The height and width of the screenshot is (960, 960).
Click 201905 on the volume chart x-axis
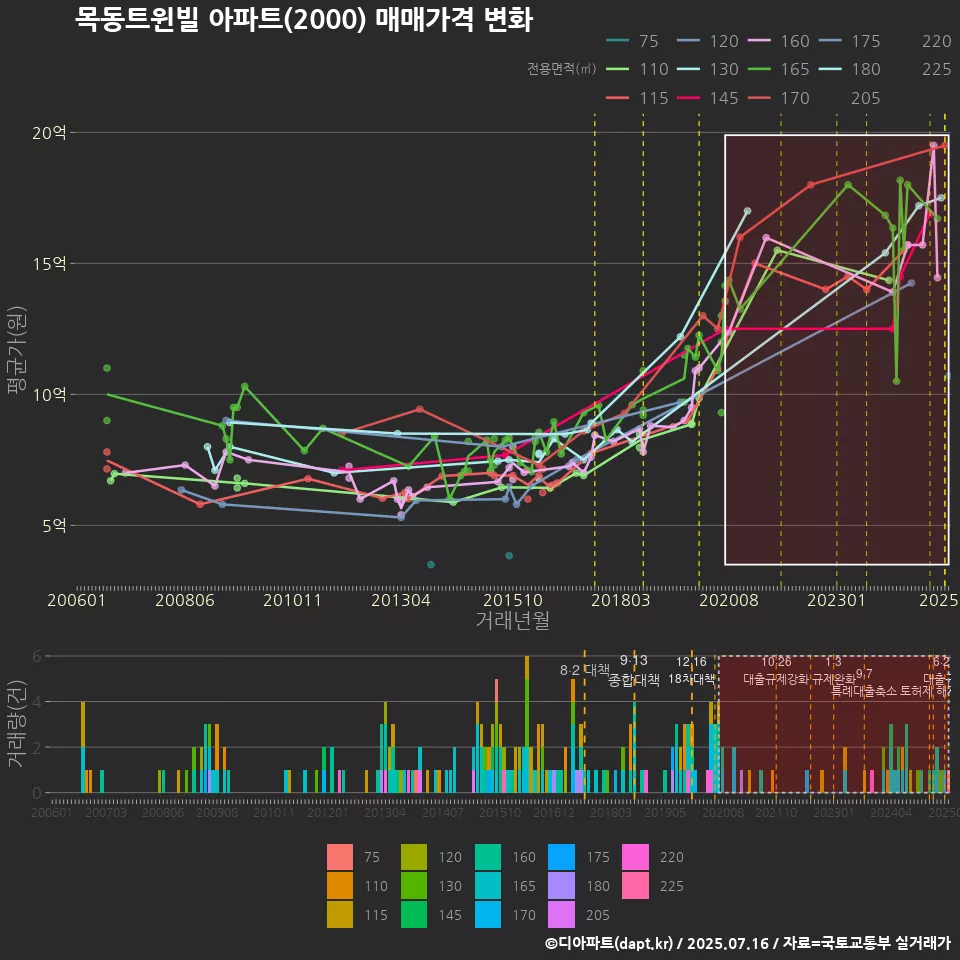(665, 812)
